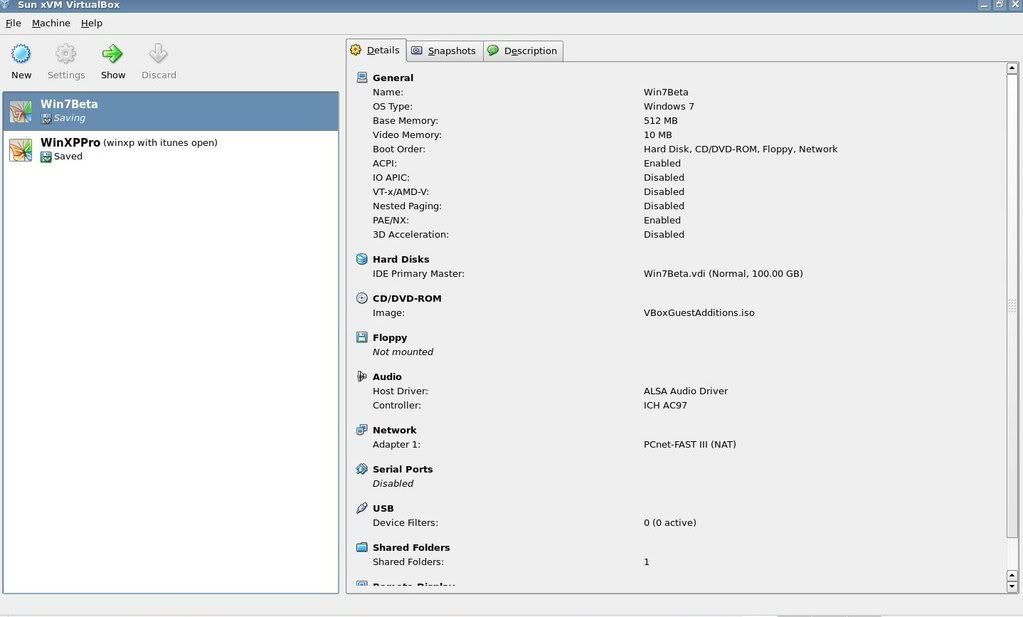This screenshot has width=1023, height=617.
Task: Click the Discard toolbar icon
Action: pos(158,54)
